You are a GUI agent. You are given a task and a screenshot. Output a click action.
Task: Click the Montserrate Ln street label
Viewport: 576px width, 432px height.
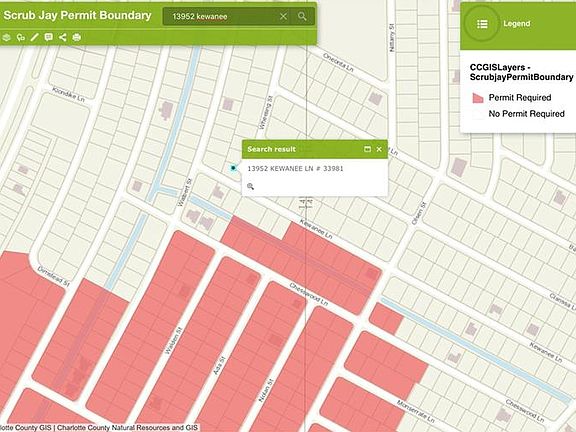tap(416, 411)
